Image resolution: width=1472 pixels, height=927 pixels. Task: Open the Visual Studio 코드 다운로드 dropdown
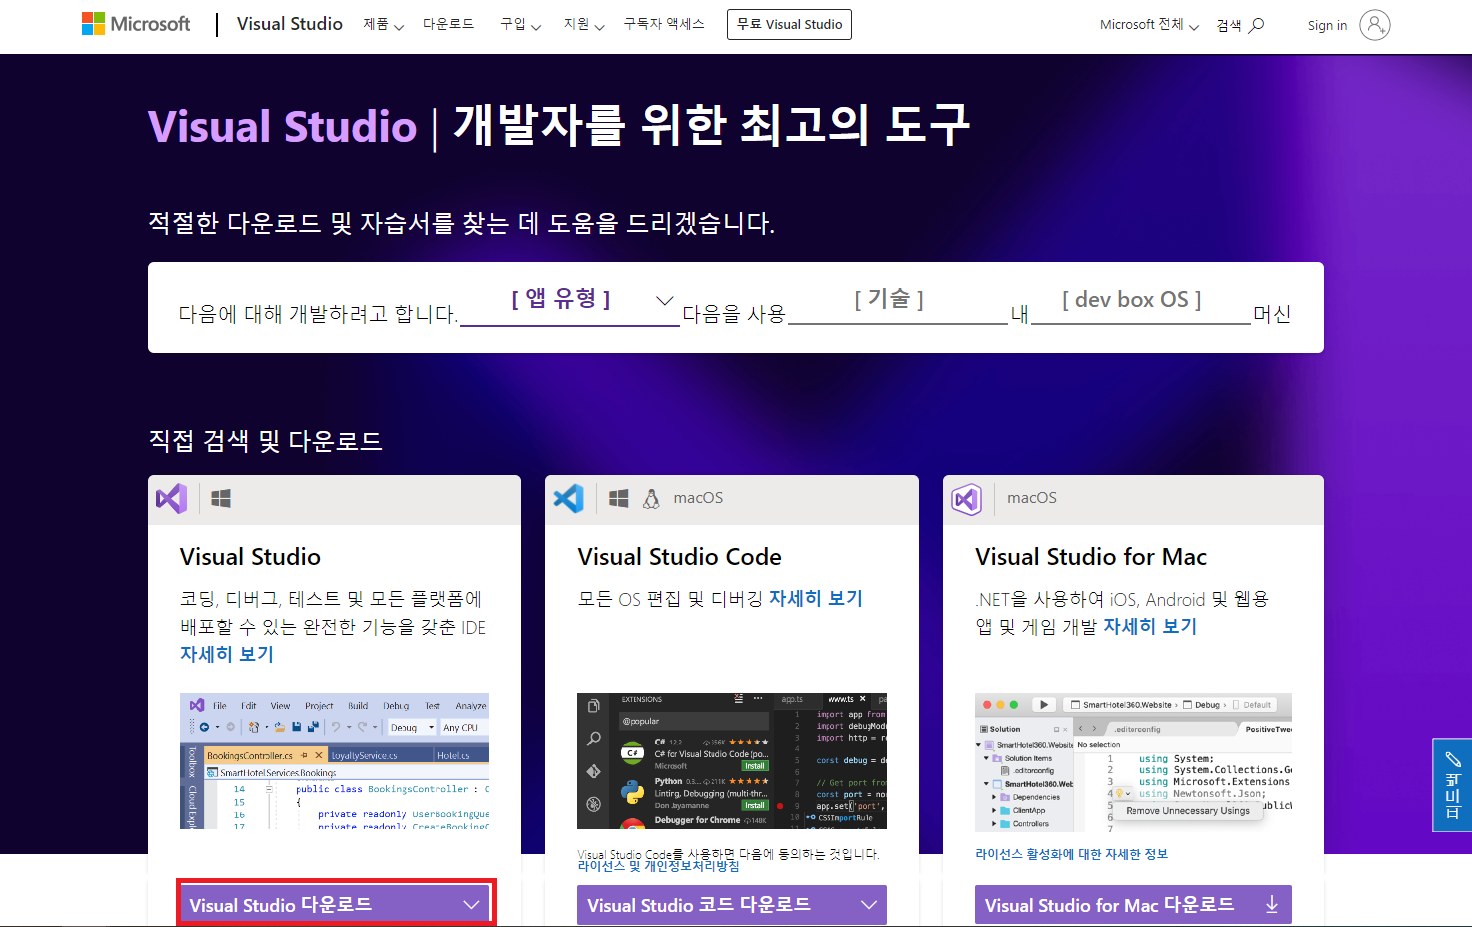click(732, 905)
